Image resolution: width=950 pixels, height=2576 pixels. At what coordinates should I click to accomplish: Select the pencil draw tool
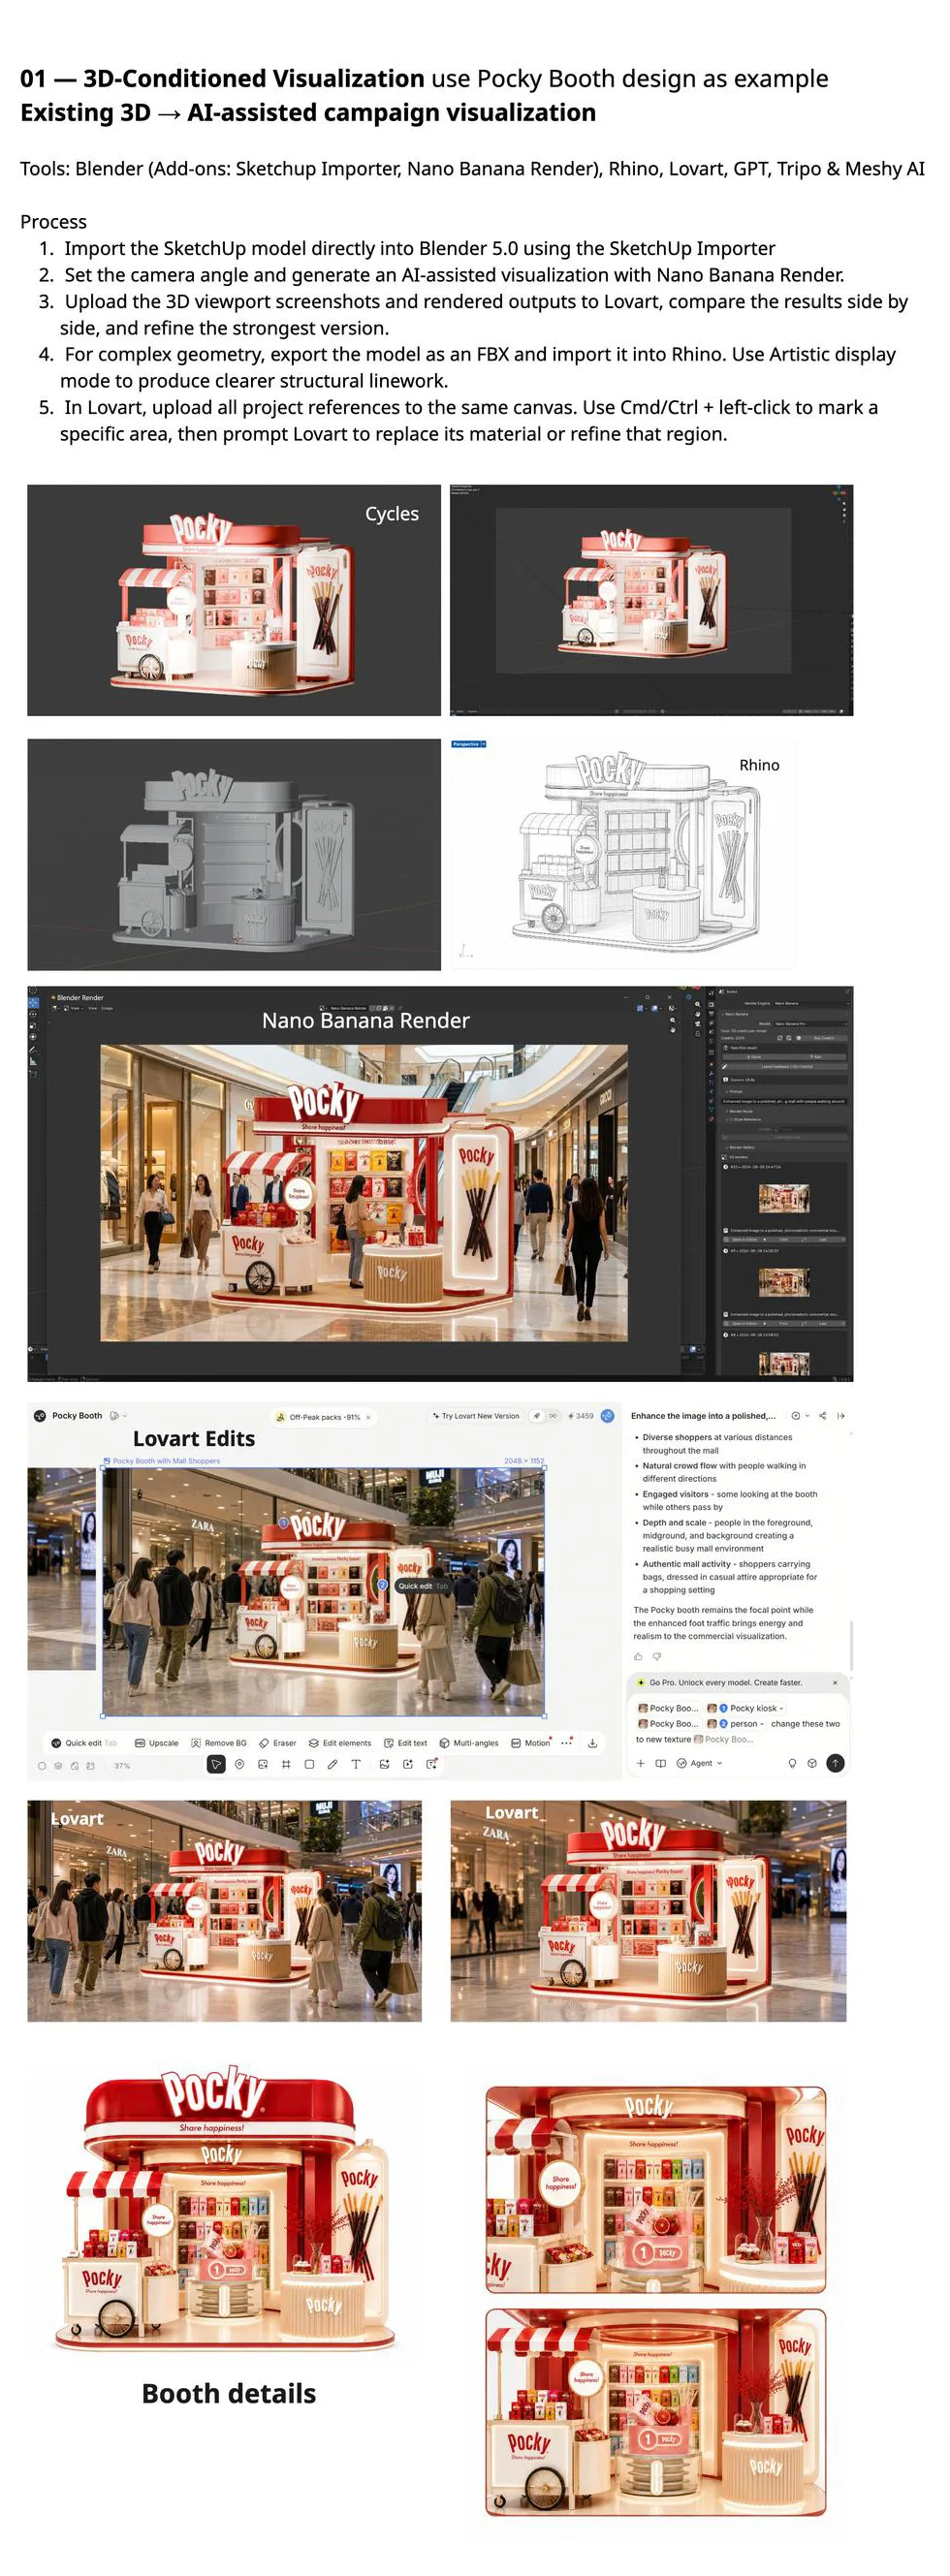pos(332,1765)
